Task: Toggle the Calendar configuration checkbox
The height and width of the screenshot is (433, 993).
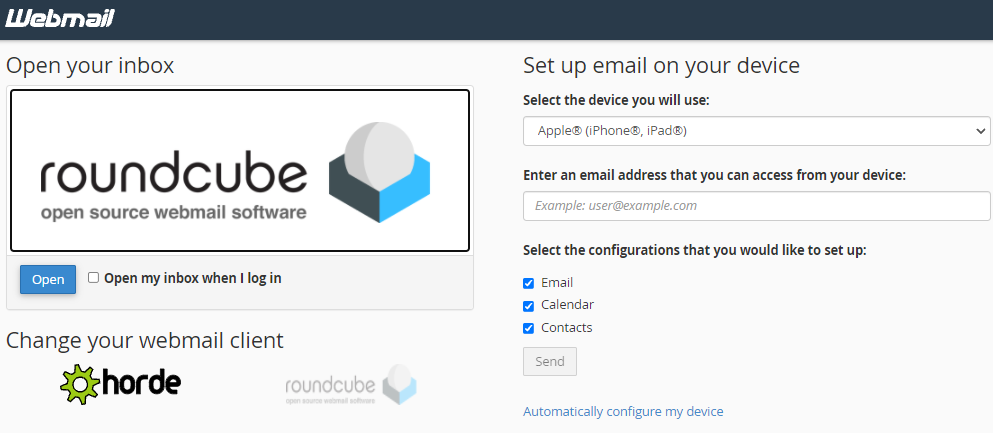Action: [529, 306]
